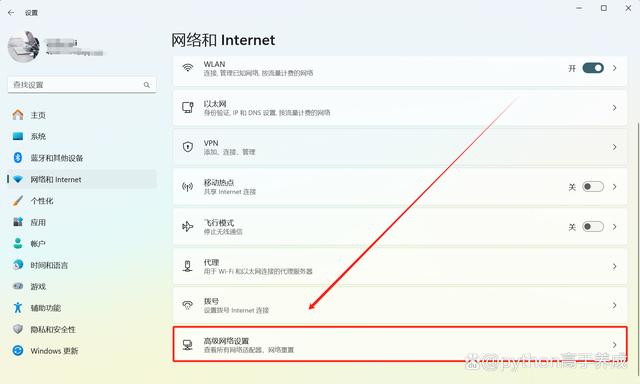The image size is (640, 384).
Task: Open the VPN settings title
Action: [x=211, y=143]
